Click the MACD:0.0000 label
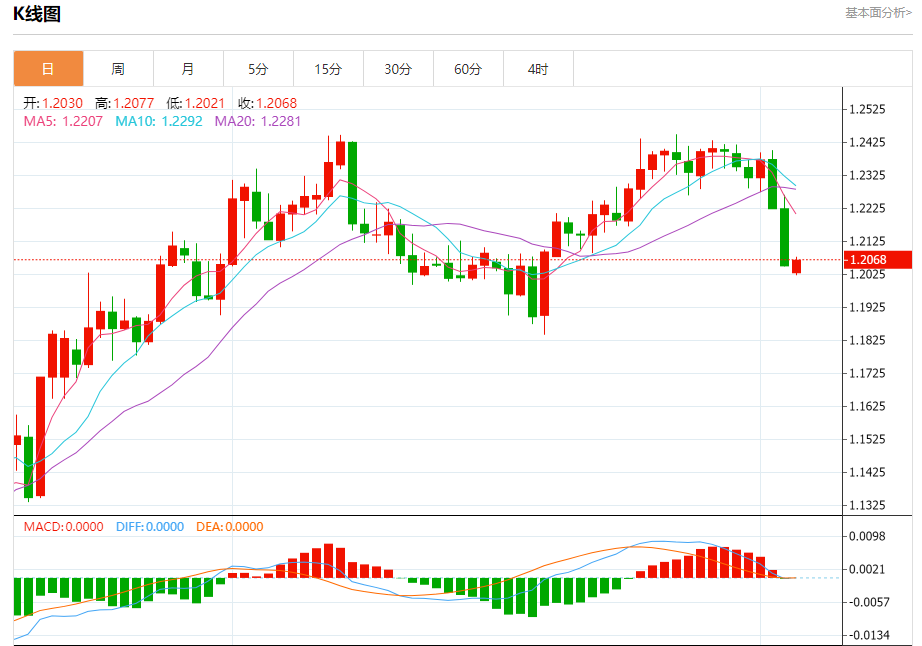Screen dimensions: 922x646 pyautogui.click(x=64, y=527)
